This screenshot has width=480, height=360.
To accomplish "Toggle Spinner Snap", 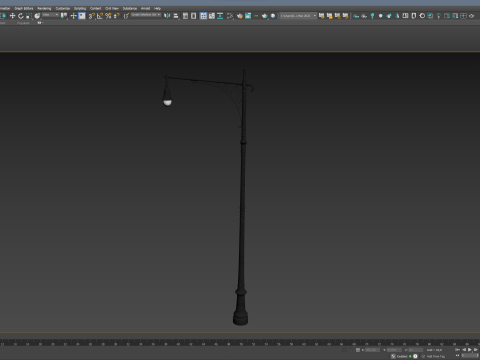I will (117, 16).
